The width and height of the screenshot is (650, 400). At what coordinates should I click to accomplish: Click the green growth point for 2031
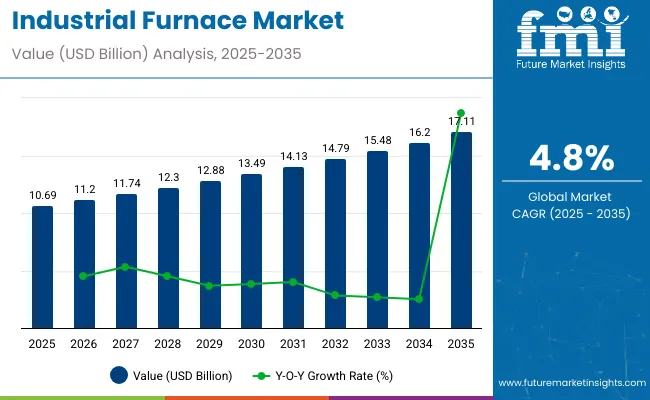[x=293, y=282]
